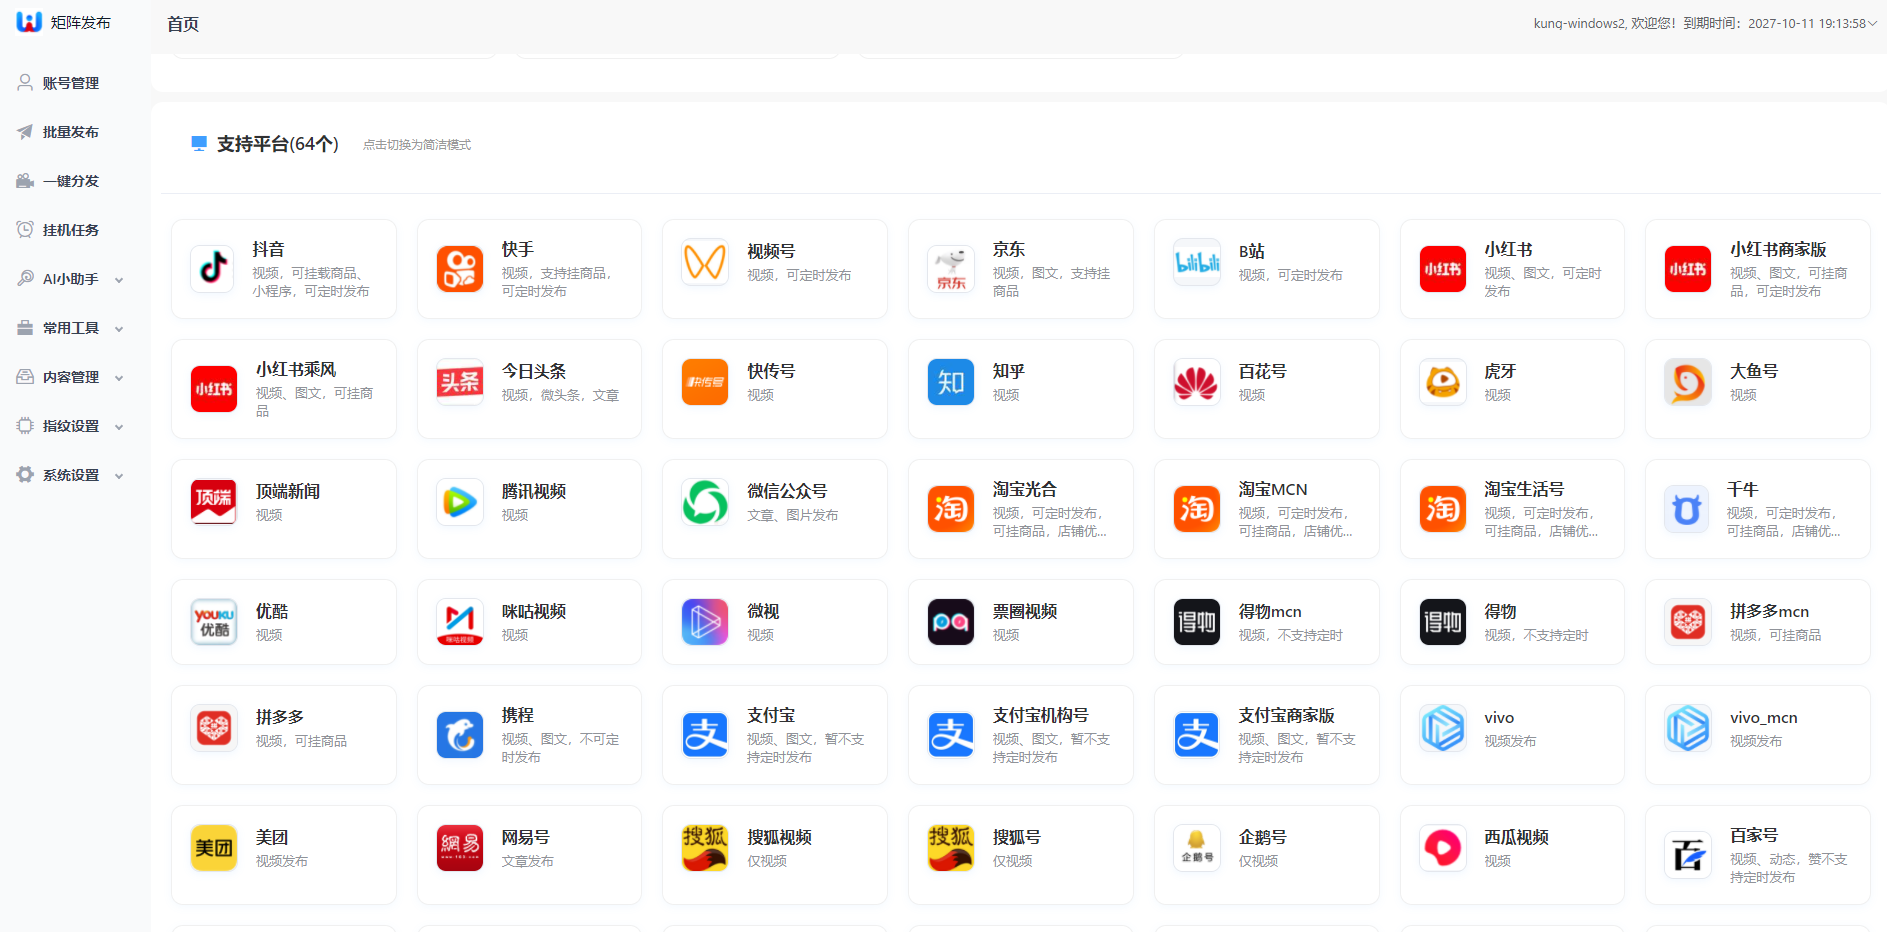
Task: Switch to the 首页 tab
Action: tap(183, 24)
